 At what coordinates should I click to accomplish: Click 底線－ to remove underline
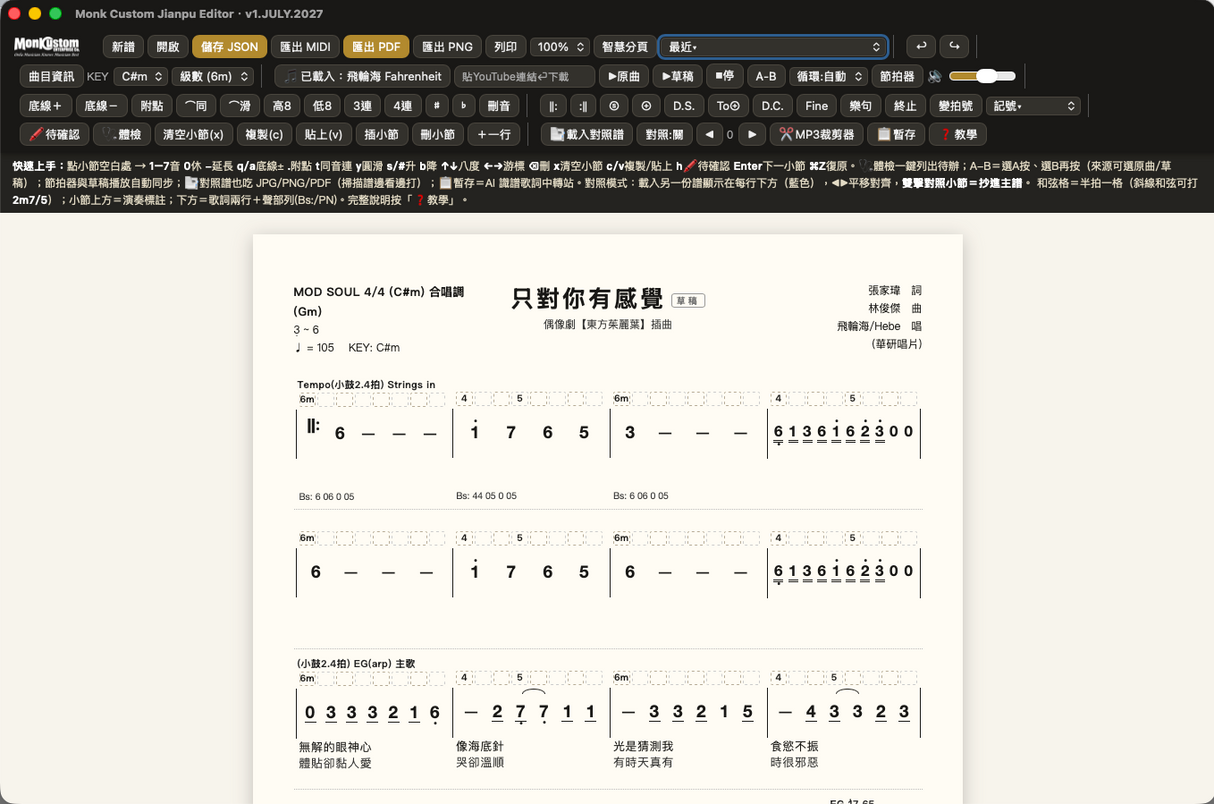point(101,105)
